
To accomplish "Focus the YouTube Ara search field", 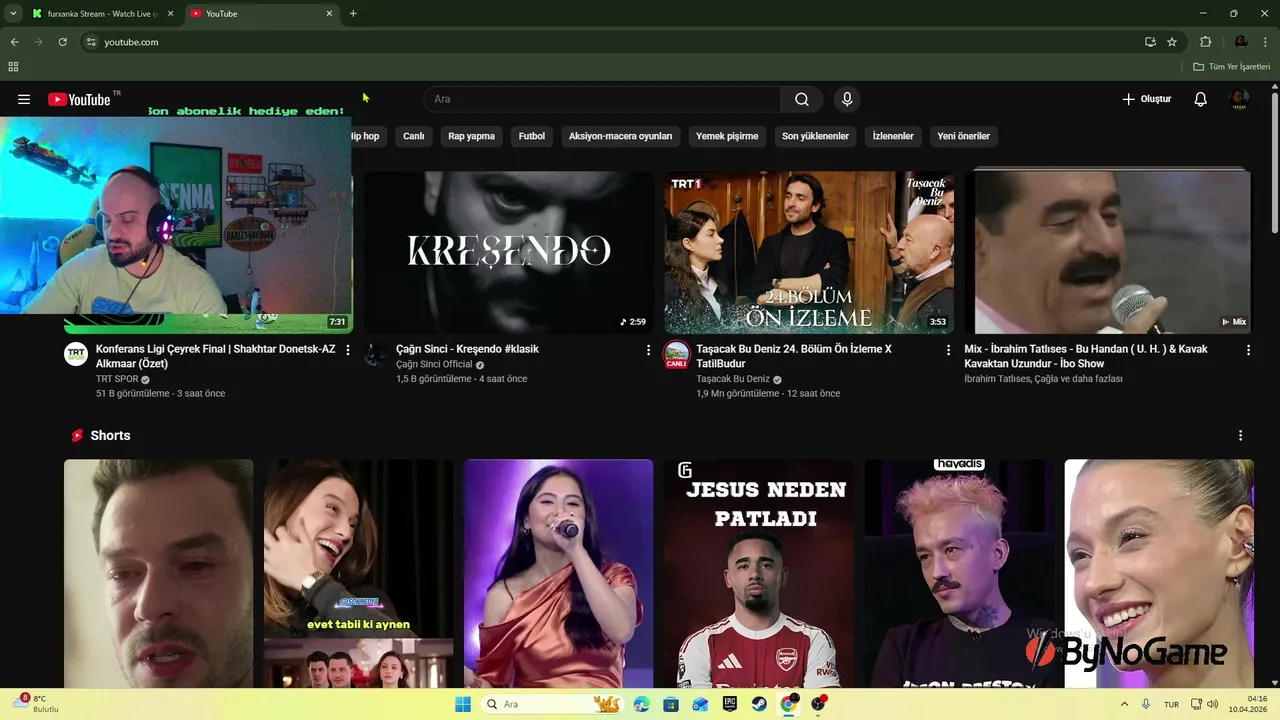I will click(x=602, y=99).
